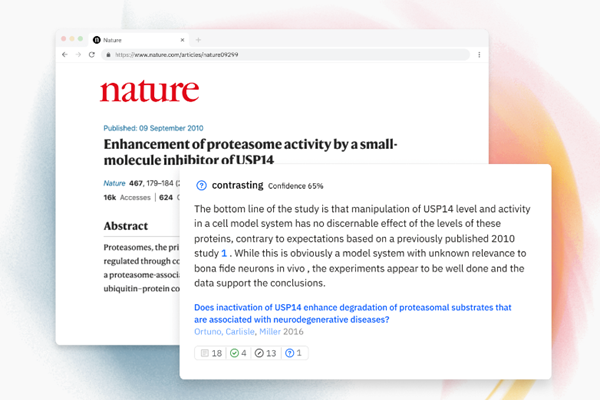Click the Nature journal name link
Image resolution: width=600 pixels, height=400 pixels.
coord(114,183)
